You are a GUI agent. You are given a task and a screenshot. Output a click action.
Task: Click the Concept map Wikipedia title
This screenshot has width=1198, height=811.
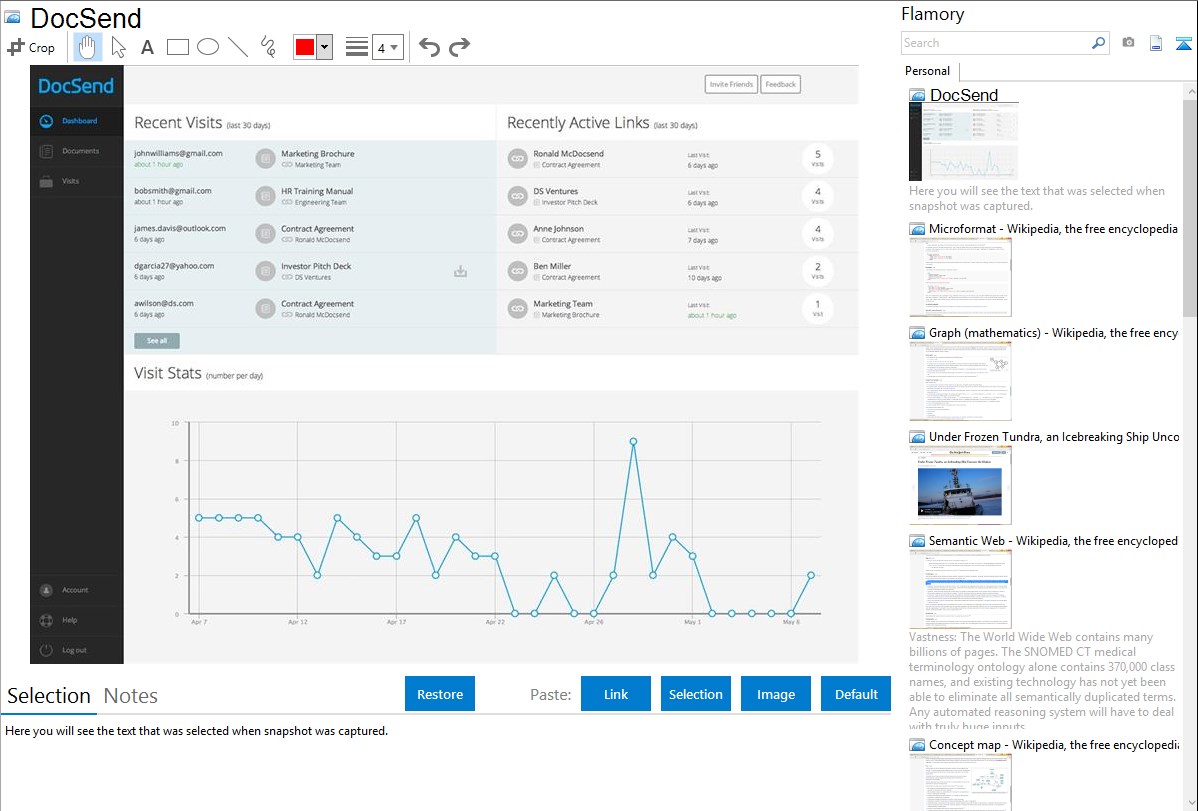tap(1053, 745)
